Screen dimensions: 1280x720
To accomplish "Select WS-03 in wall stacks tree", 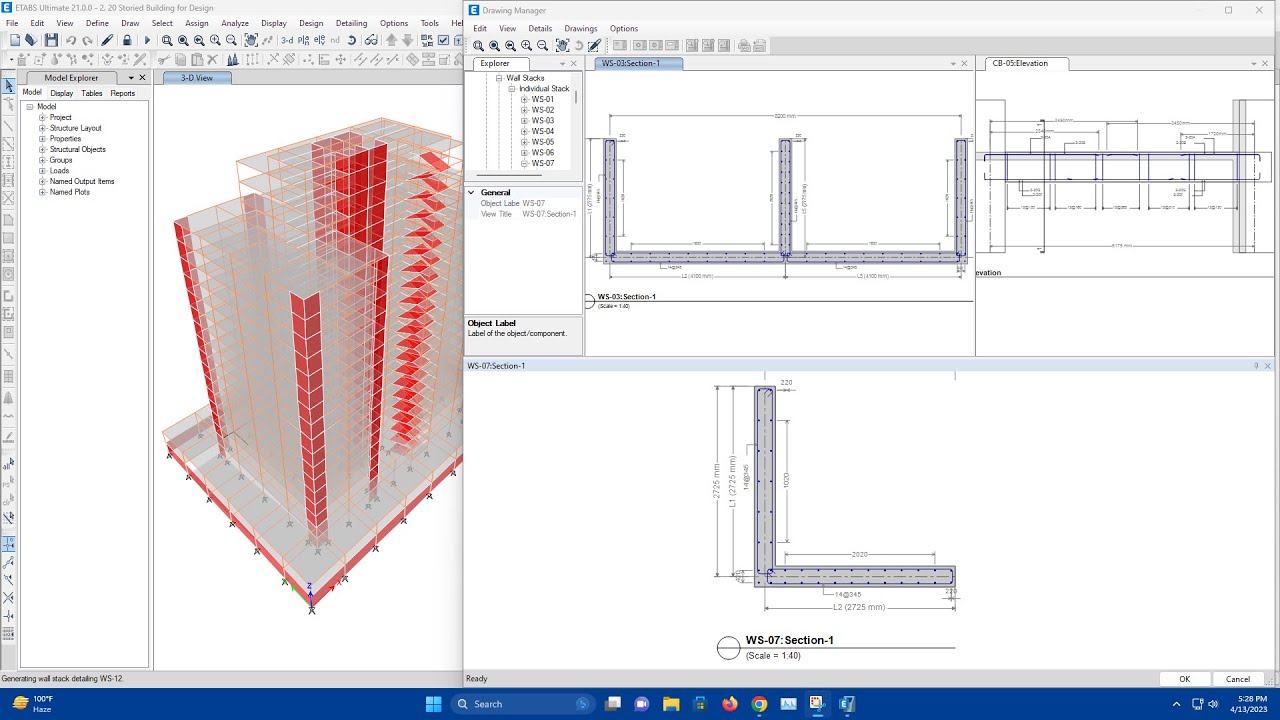I will [543, 121].
